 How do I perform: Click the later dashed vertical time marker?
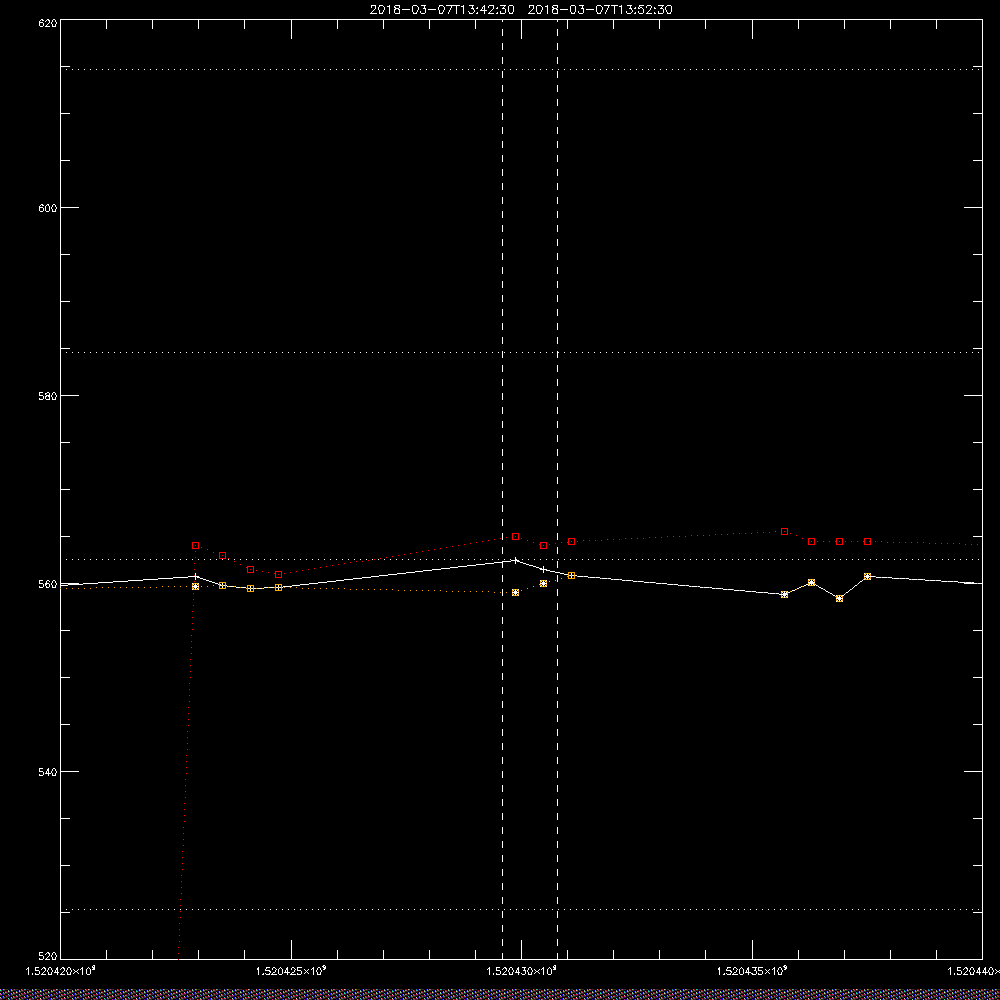[x=557, y=490]
